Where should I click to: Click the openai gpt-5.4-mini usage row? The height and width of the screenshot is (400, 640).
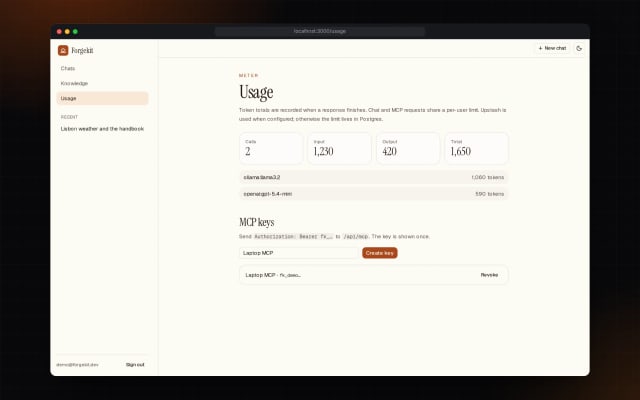[x=373, y=194]
